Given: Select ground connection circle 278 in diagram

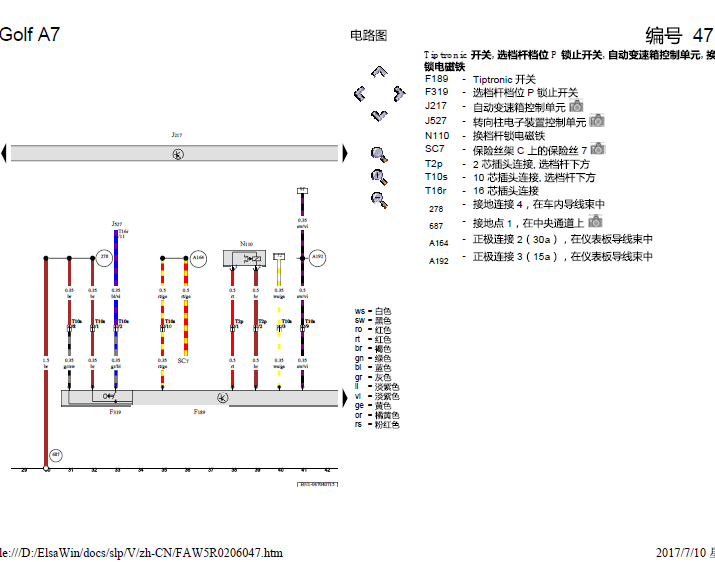Looking at the screenshot, I should (104, 257).
